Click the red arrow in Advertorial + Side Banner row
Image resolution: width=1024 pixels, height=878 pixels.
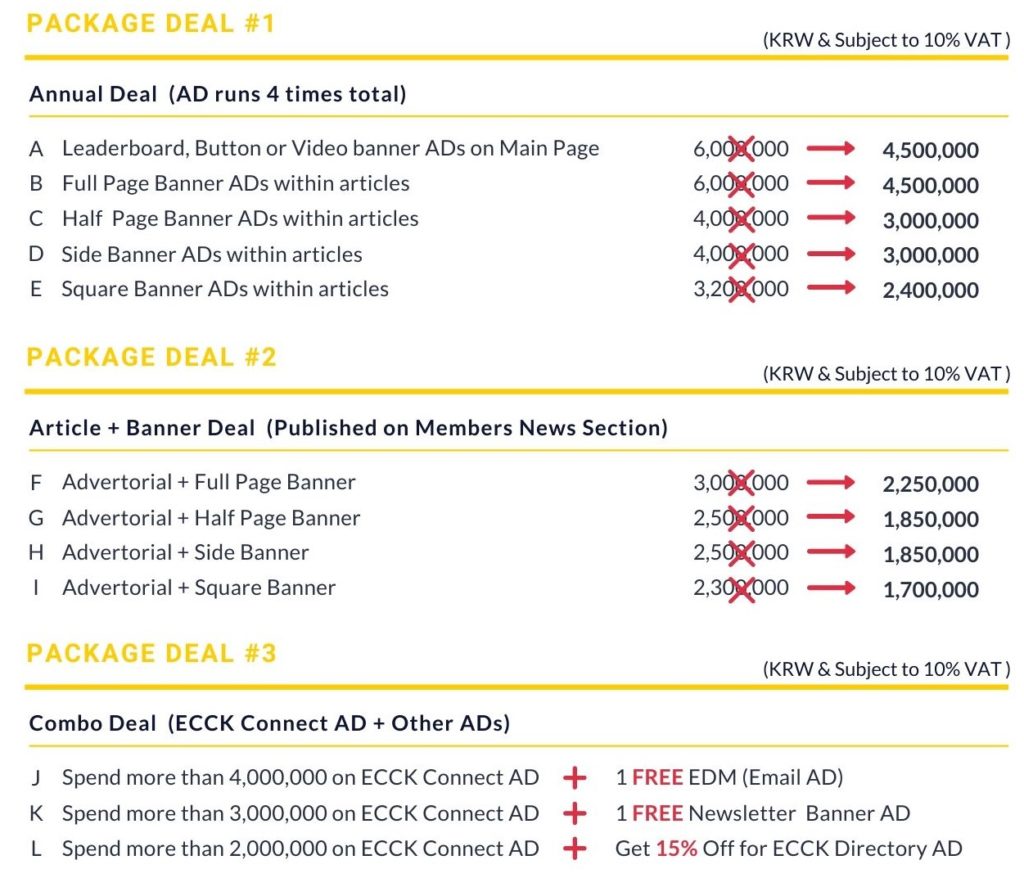(831, 553)
